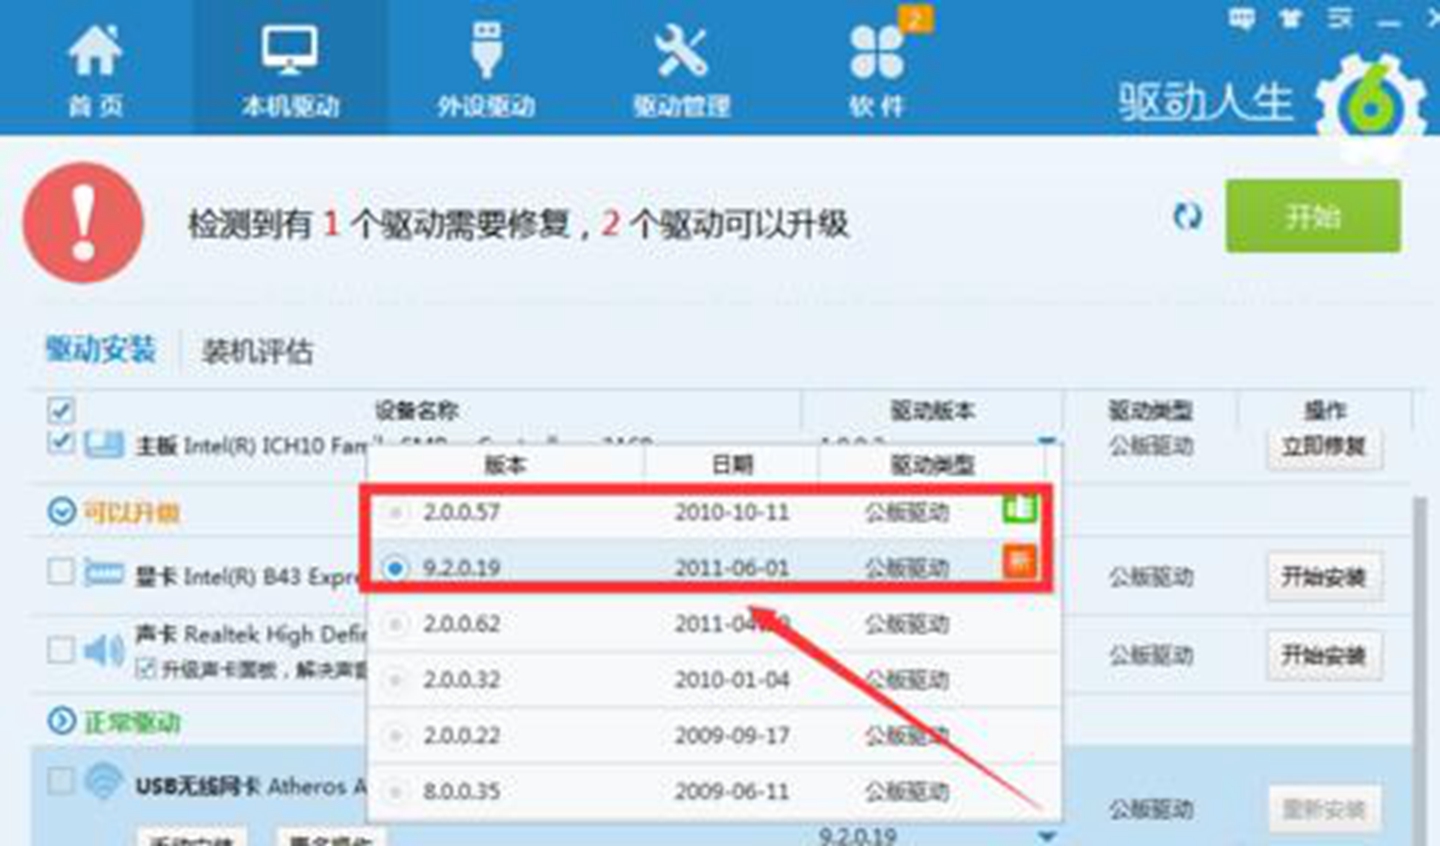Open the 9.2.0.19 version dropdown arrow at bottom
This screenshot has height=846, width=1440.
[x=1047, y=836]
